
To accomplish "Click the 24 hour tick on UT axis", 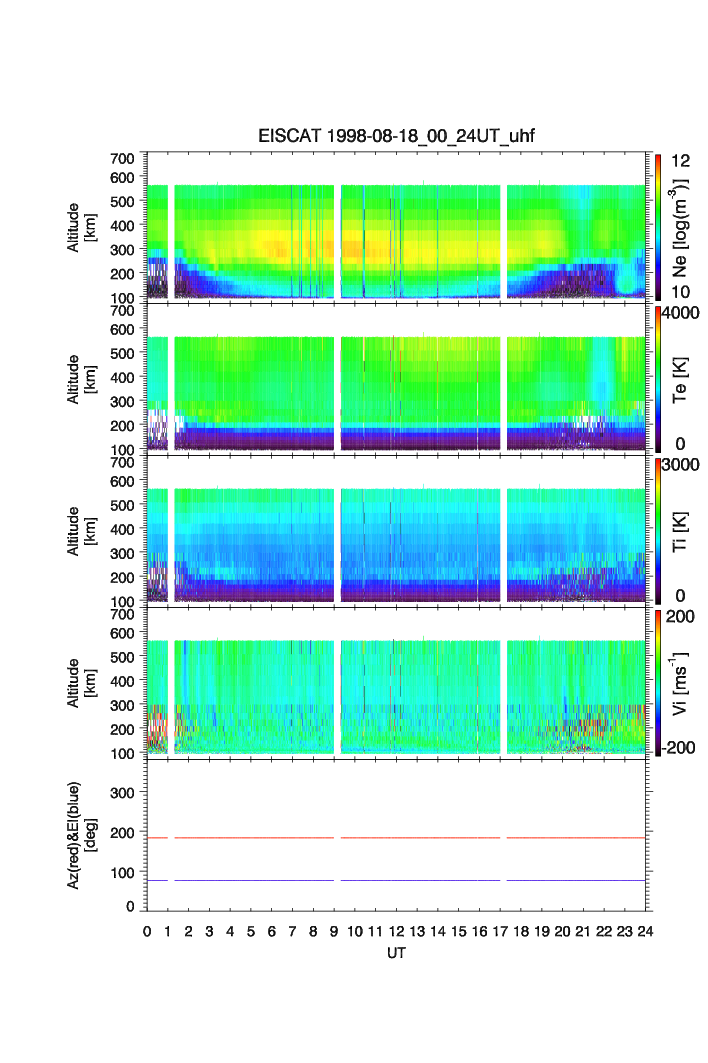I will click(645, 931).
